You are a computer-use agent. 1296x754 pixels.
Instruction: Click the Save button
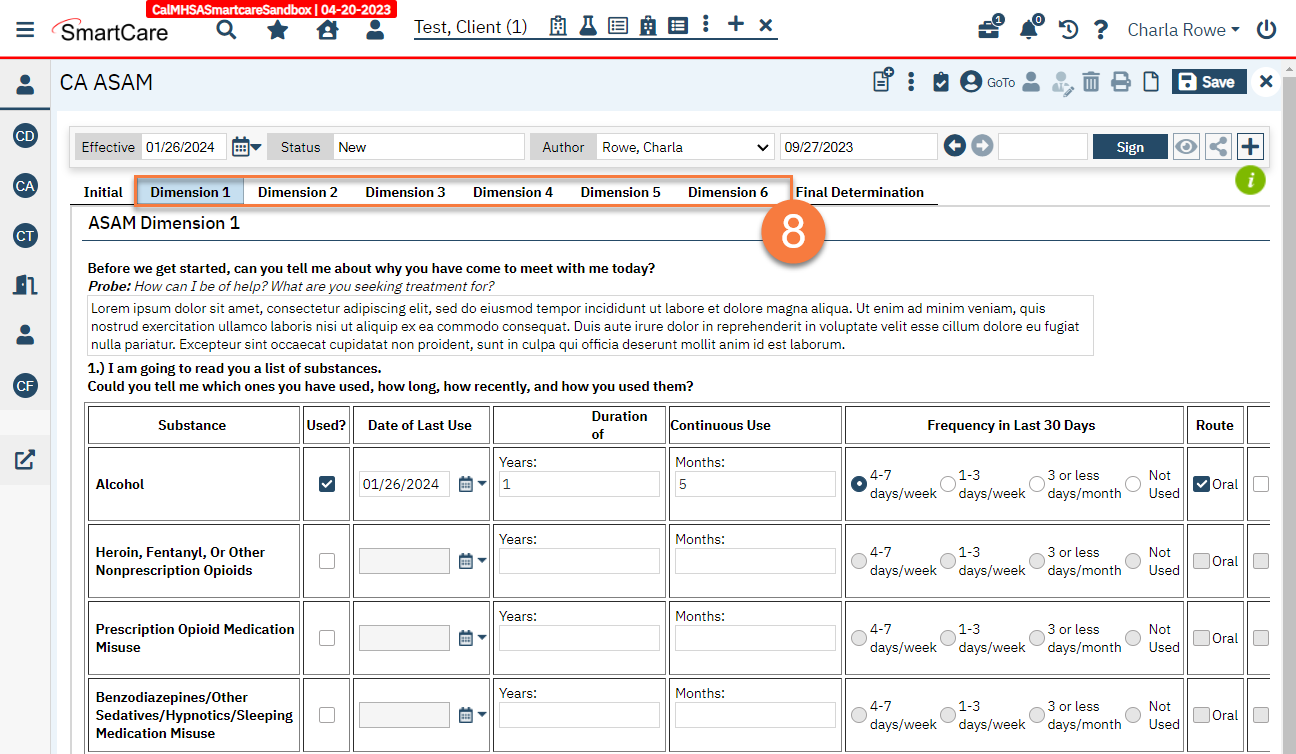point(1208,82)
